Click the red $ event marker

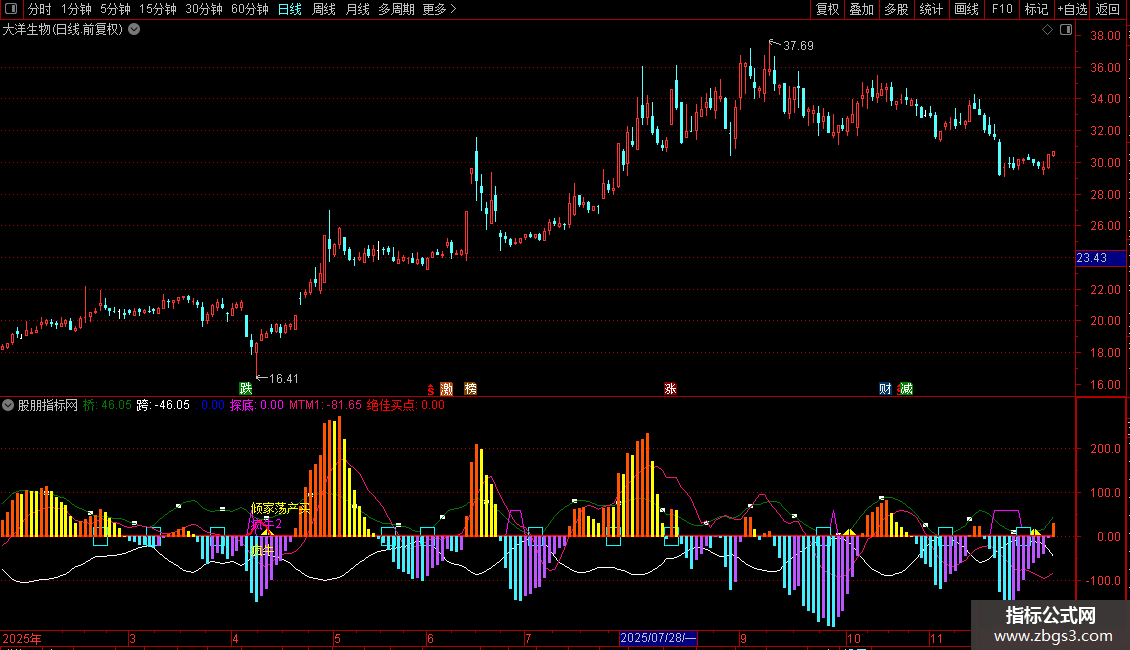pos(431,390)
